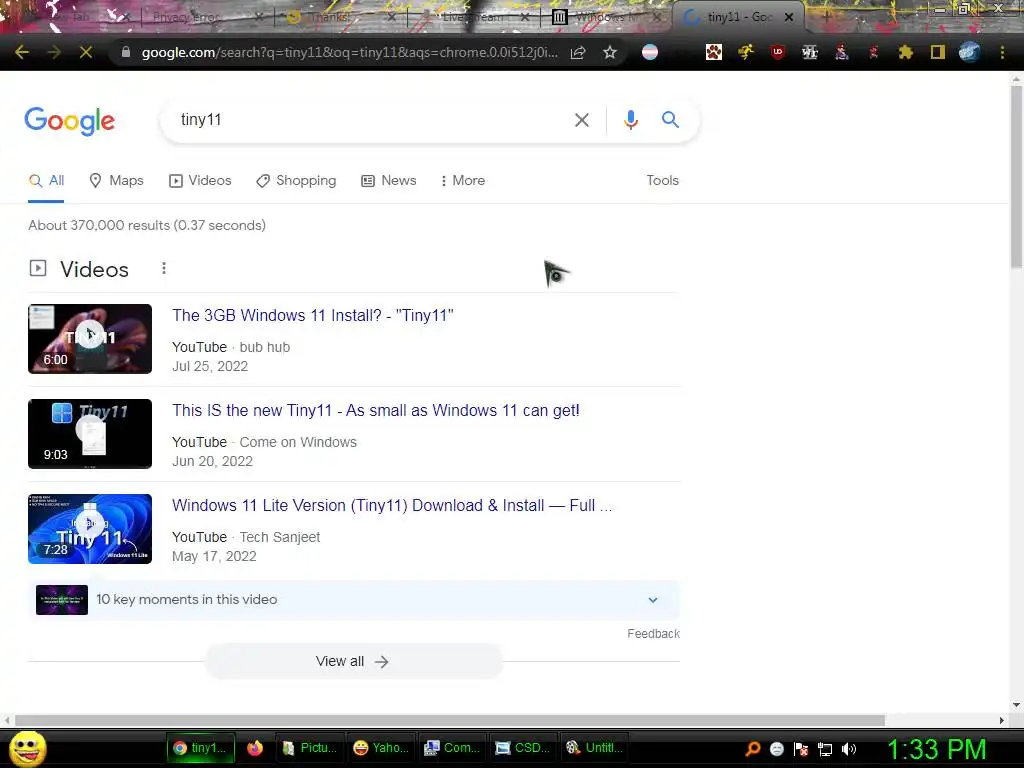
Task: Click the View all videos button
Action: (353, 662)
